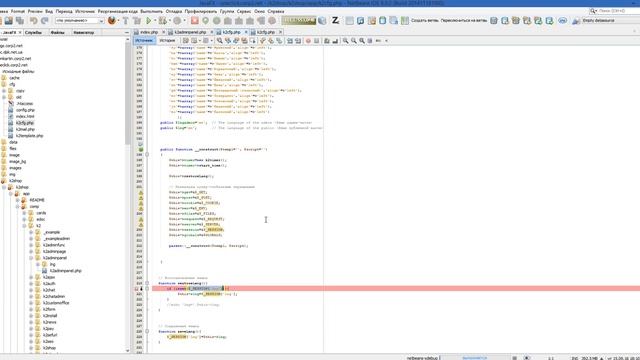Switch to index.php editor tab
Viewport: 640px width, 360px height.
tap(149, 32)
